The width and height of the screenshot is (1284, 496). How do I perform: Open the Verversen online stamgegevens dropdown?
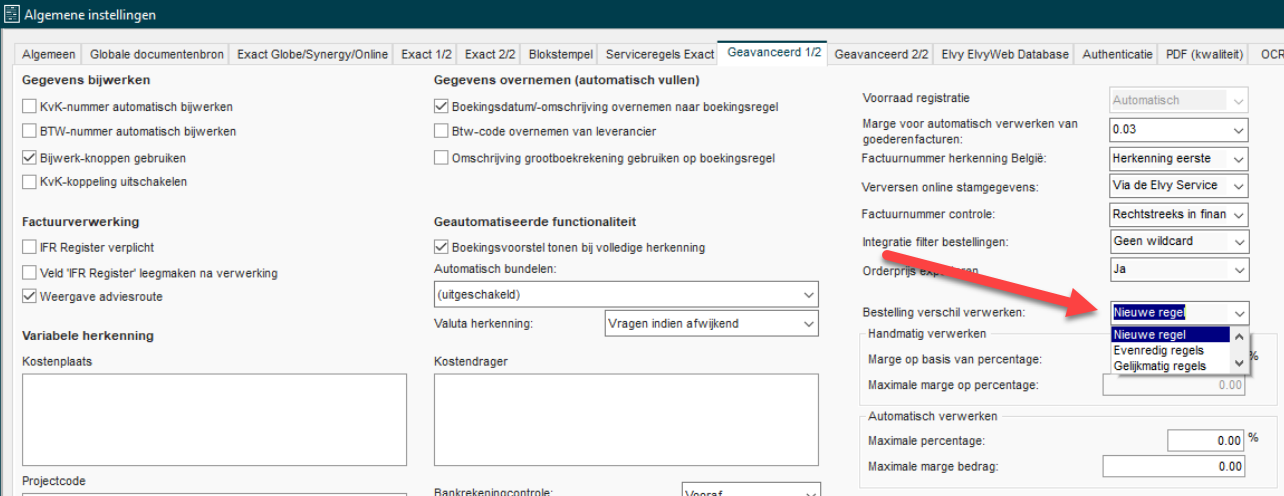[x=1239, y=186]
